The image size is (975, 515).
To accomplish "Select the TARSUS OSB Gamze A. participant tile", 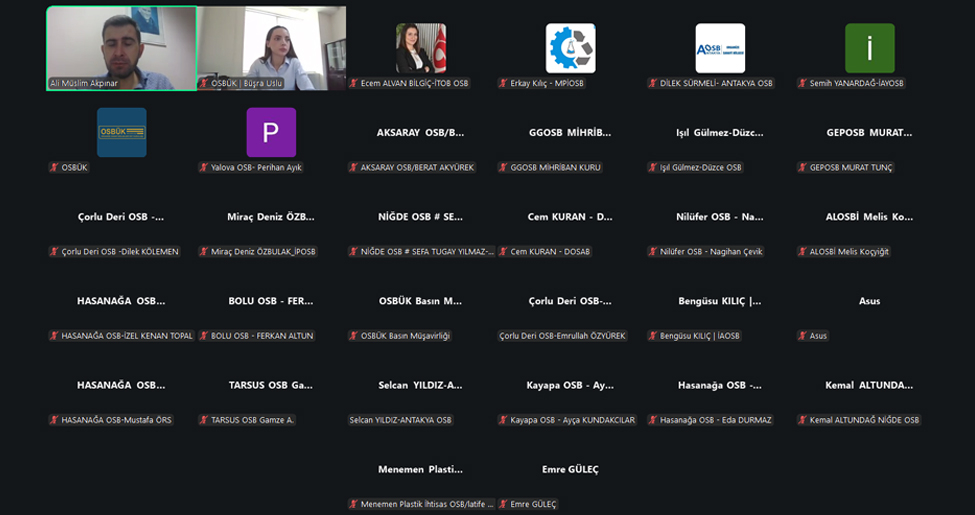I will pos(271,386).
